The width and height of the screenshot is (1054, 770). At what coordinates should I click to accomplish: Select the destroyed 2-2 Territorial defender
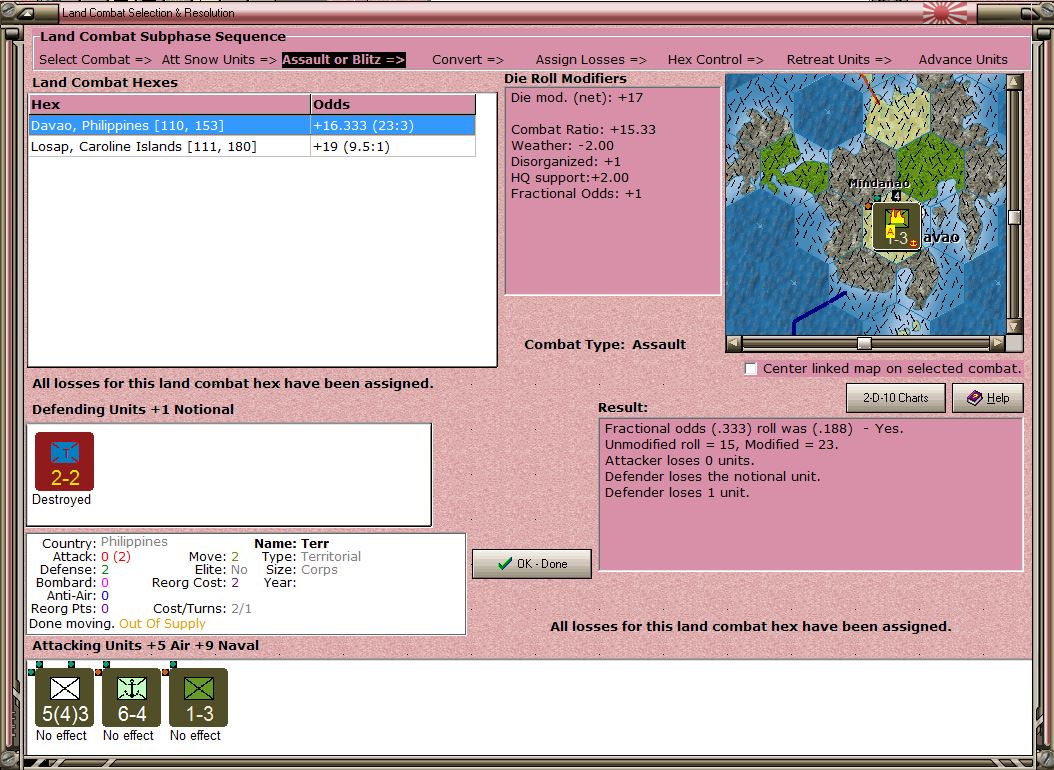point(65,462)
